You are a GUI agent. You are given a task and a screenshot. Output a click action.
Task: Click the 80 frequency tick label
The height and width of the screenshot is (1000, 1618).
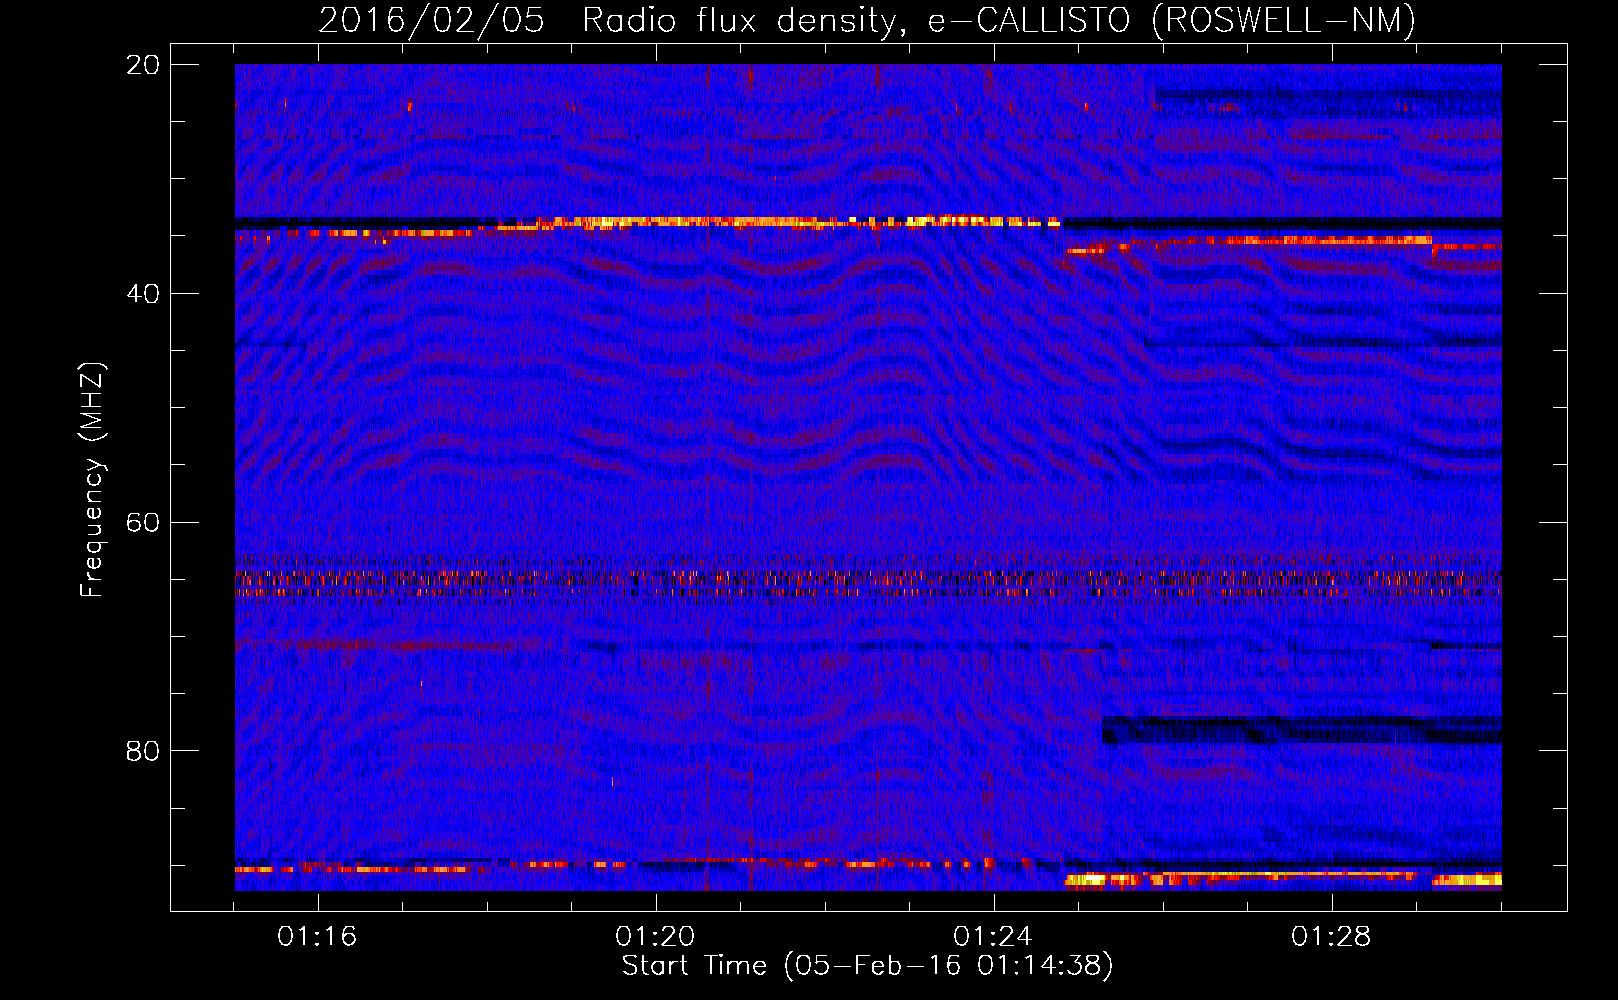[143, 751]
